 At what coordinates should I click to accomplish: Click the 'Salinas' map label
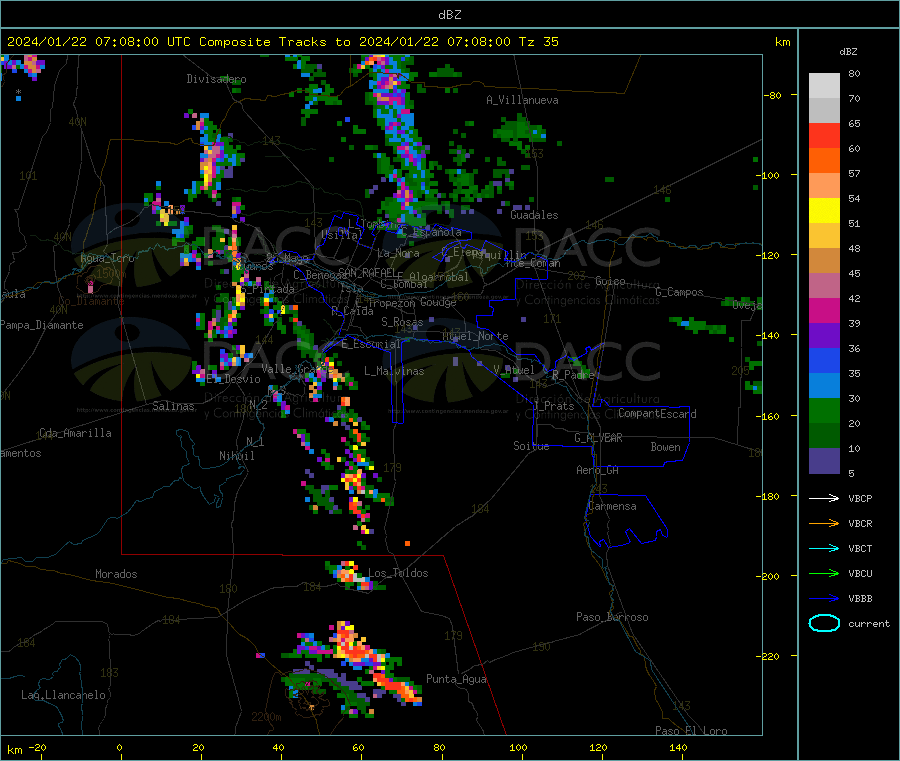173,406
